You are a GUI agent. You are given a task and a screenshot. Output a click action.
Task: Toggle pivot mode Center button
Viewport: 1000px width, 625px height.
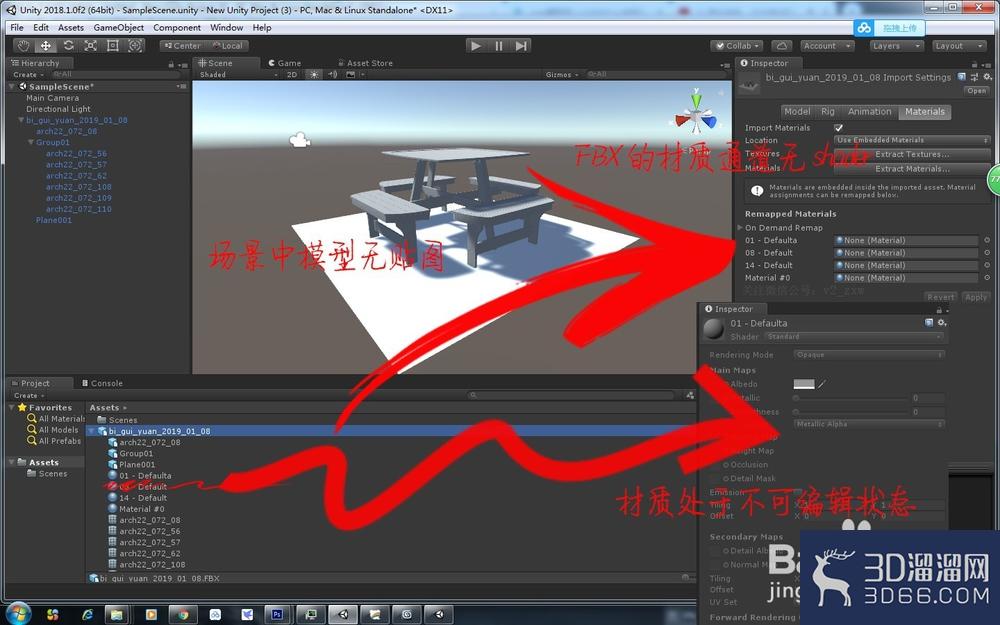tap(182, 46)
